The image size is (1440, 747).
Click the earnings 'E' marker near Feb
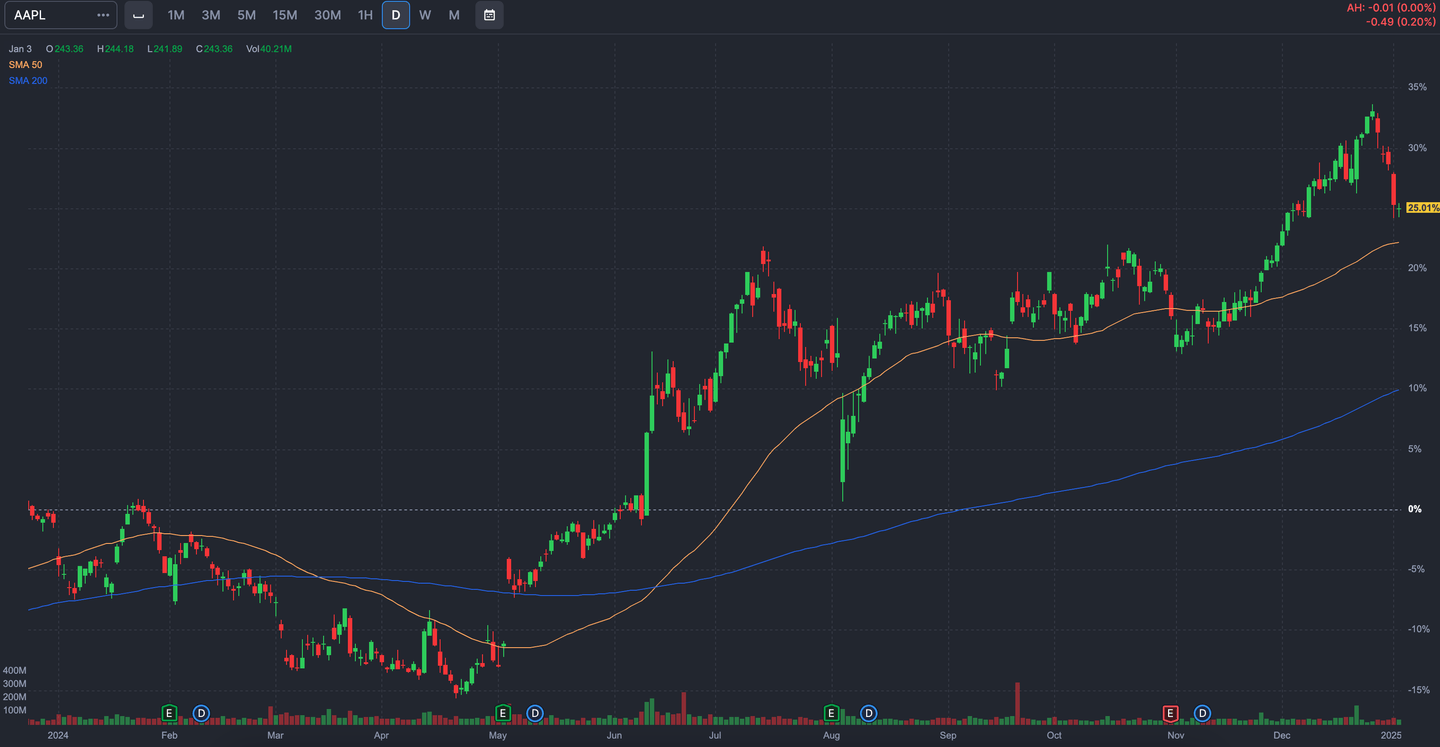(x=169, y=714)
